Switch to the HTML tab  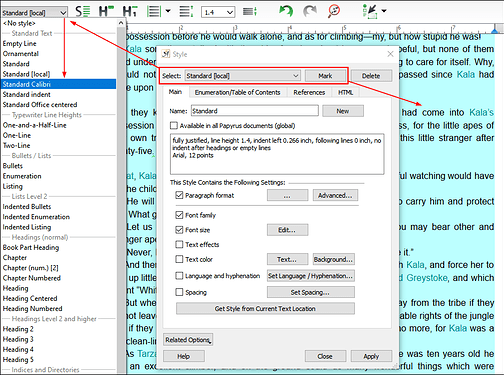pyautogui.click(x=345, y=92)
